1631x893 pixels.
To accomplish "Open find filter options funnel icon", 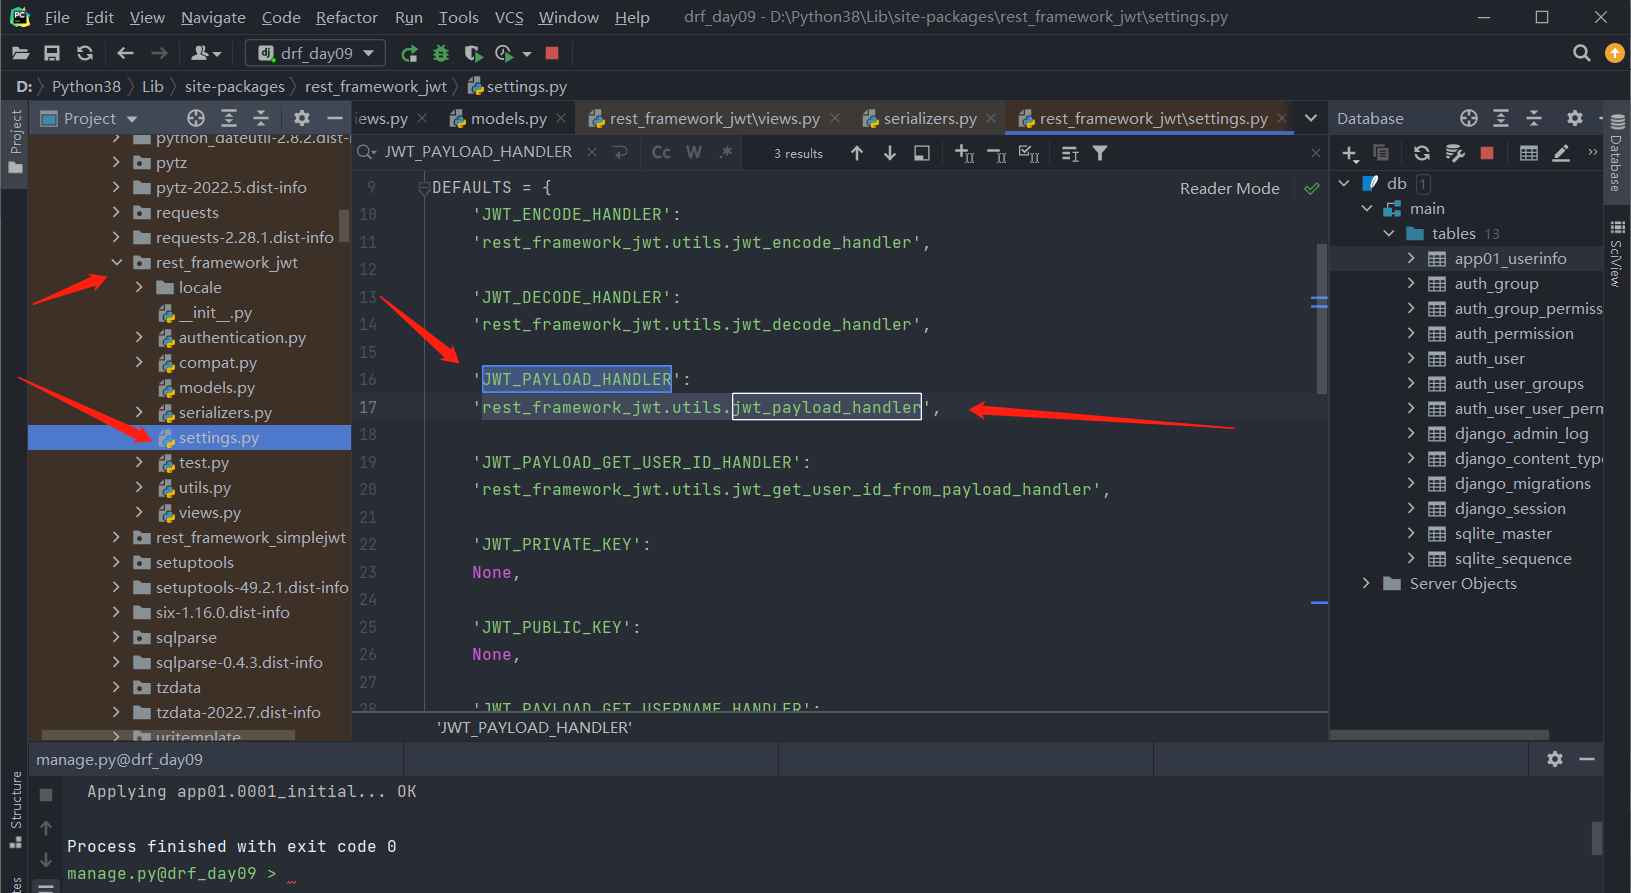I will 1100,153.
